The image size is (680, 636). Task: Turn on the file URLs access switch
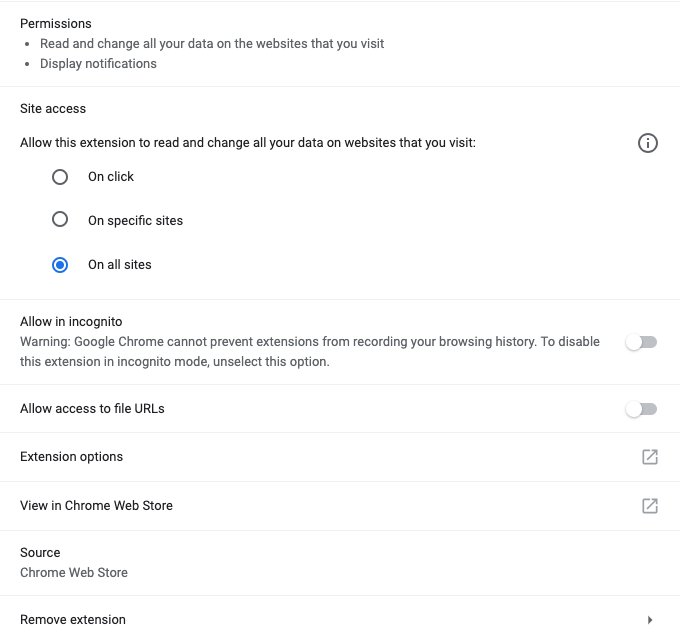(x=640, y=409)
